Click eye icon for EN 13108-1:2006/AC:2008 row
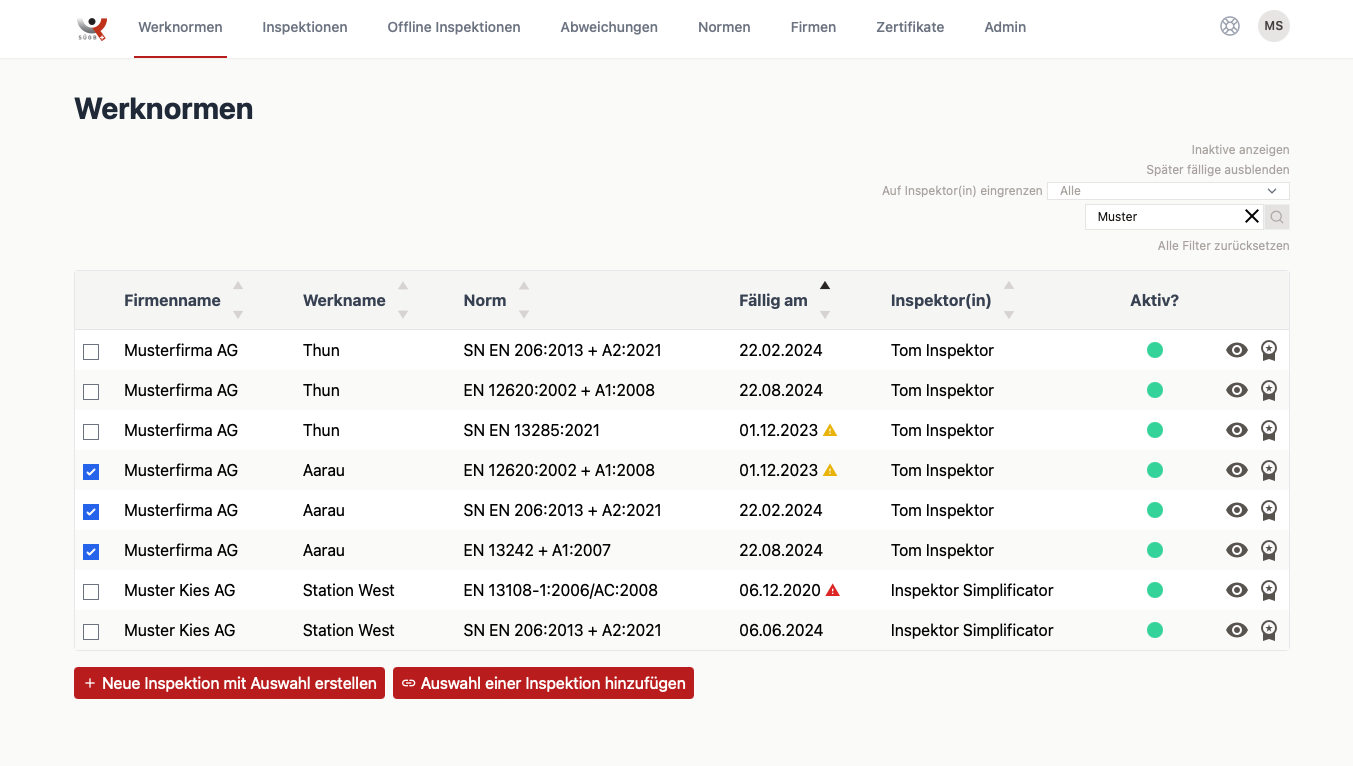This screenshot has height=766, width=1353. pyautogui.click(x=1237, y=590)
